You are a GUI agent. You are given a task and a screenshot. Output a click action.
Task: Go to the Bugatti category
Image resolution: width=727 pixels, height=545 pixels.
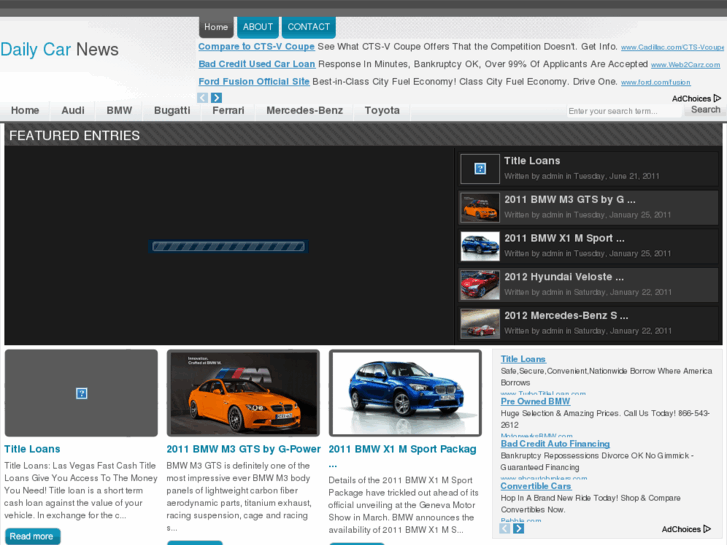(172, 111)
